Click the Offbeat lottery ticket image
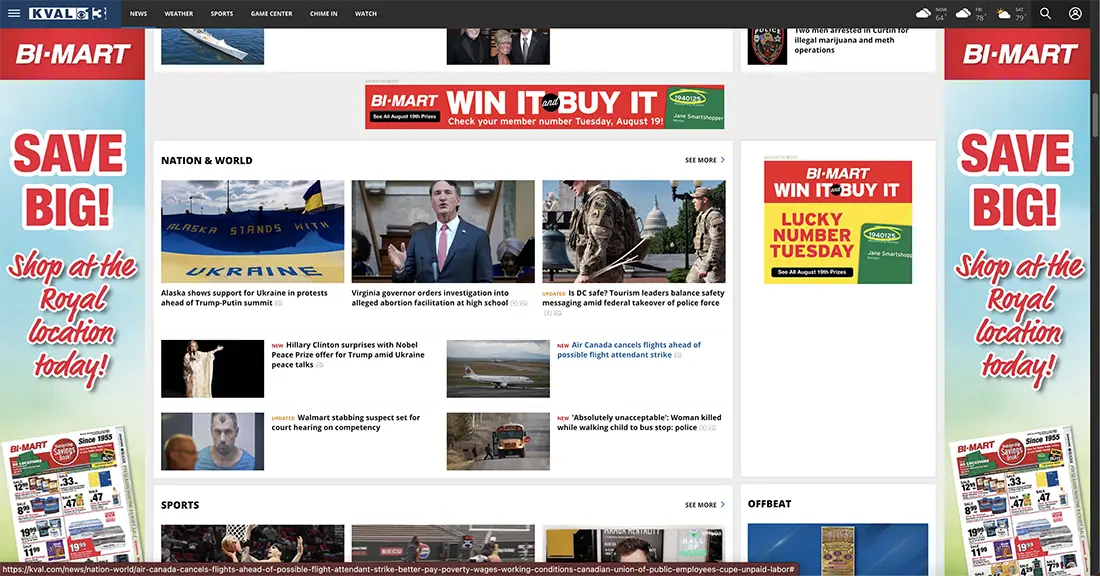 [x=838, y=549]
